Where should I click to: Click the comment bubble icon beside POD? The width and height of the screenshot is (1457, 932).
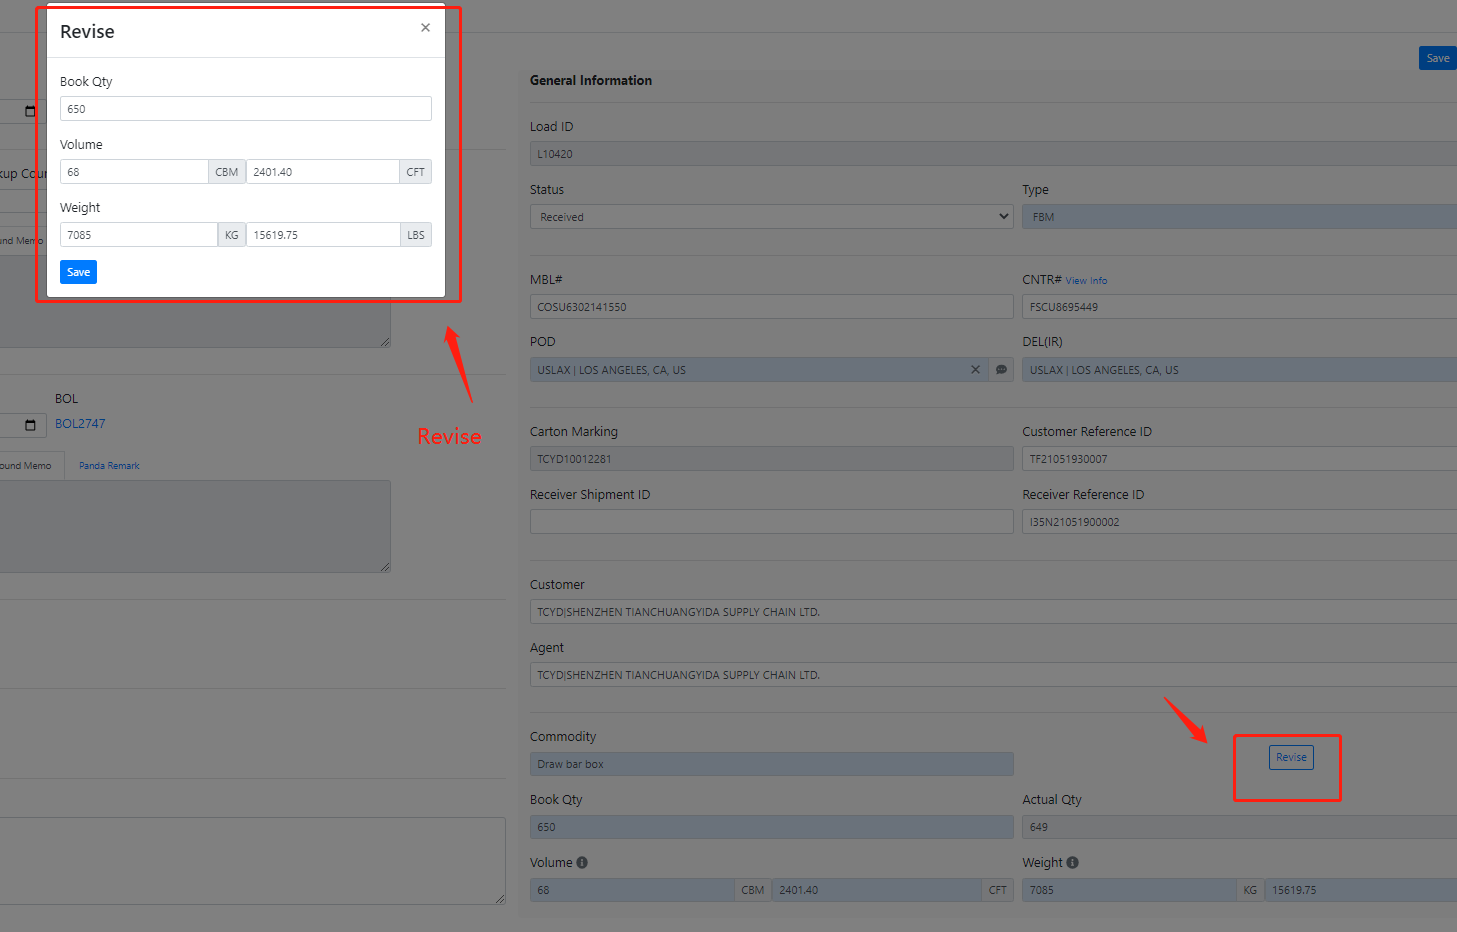pos(1001,370)
